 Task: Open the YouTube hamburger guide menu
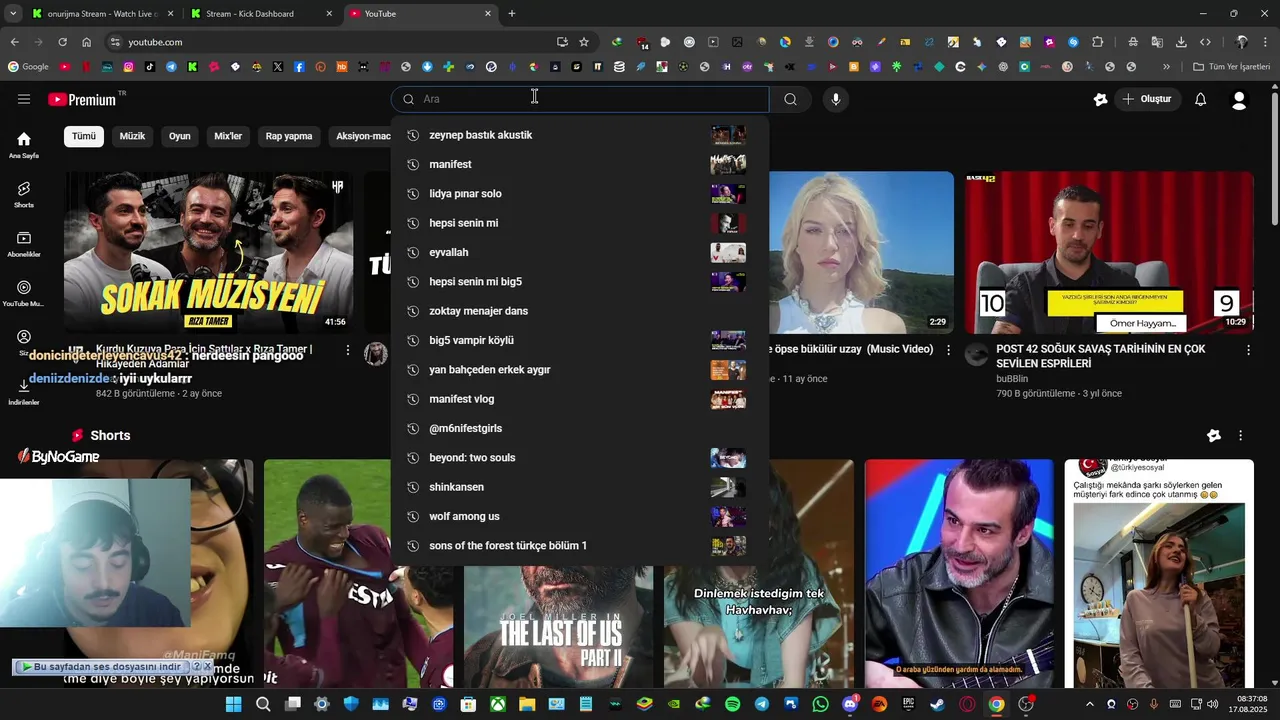[24, 99]
